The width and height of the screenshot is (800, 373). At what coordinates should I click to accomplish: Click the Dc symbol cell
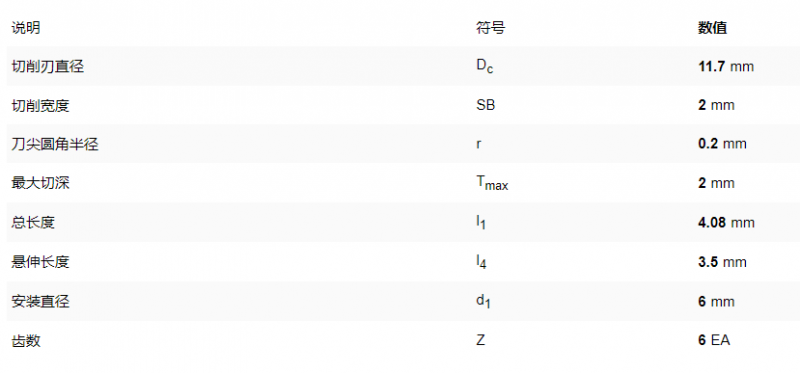click(485, 67)
